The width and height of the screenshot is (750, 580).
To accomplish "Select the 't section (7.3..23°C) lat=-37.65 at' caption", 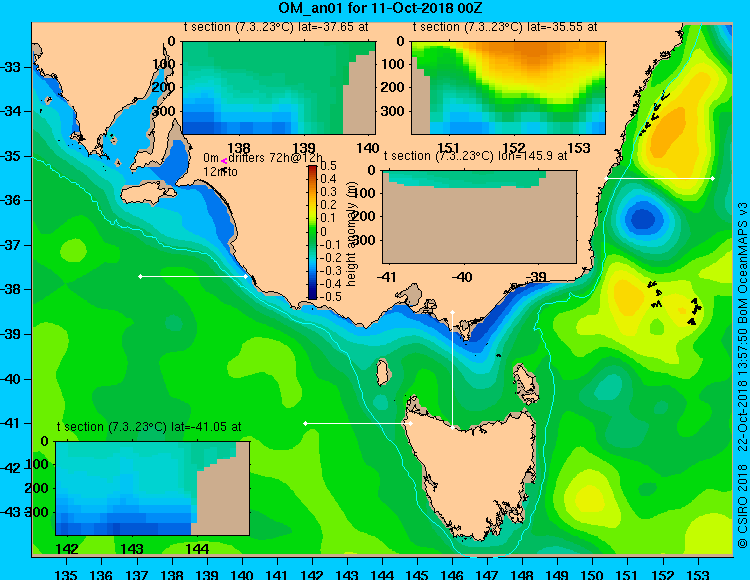I will pos(276,27).
